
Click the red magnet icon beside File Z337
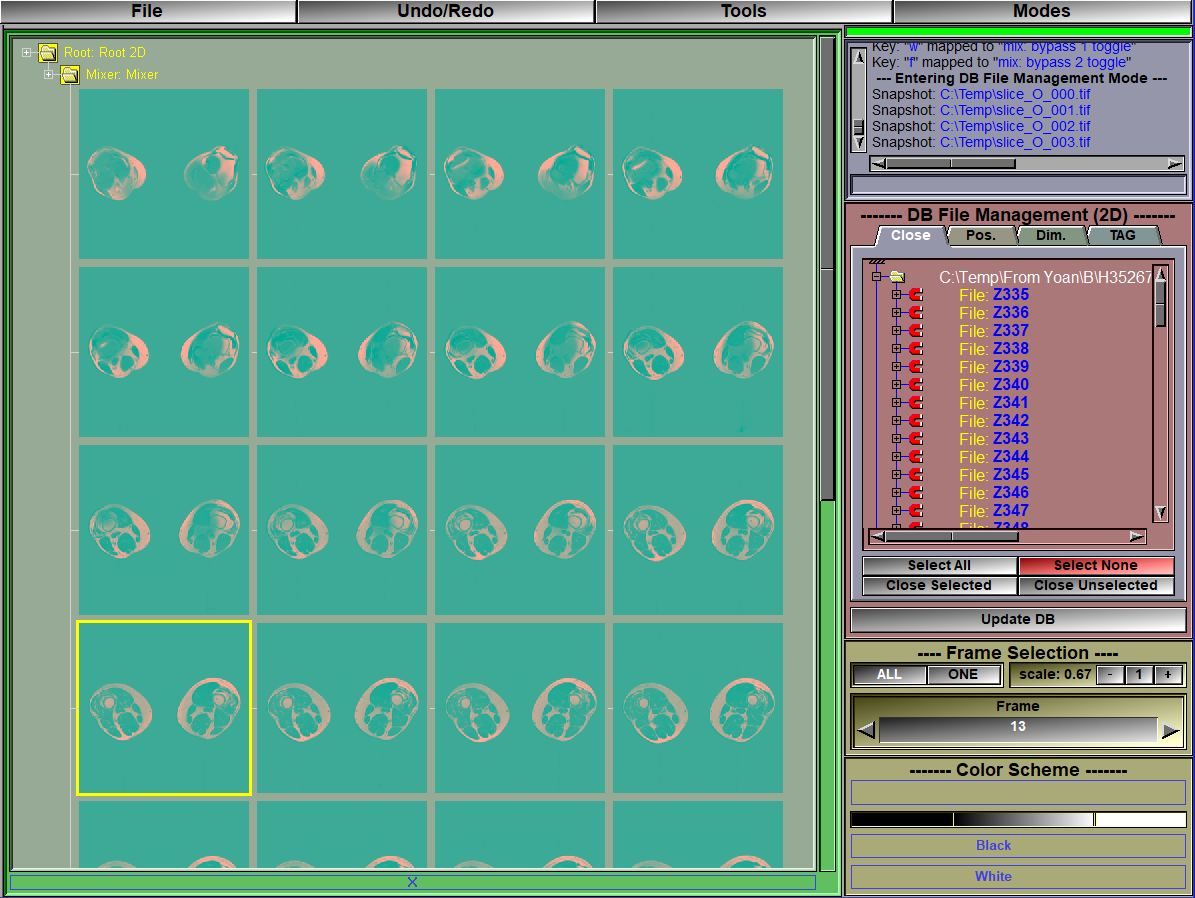pos(915,330)
